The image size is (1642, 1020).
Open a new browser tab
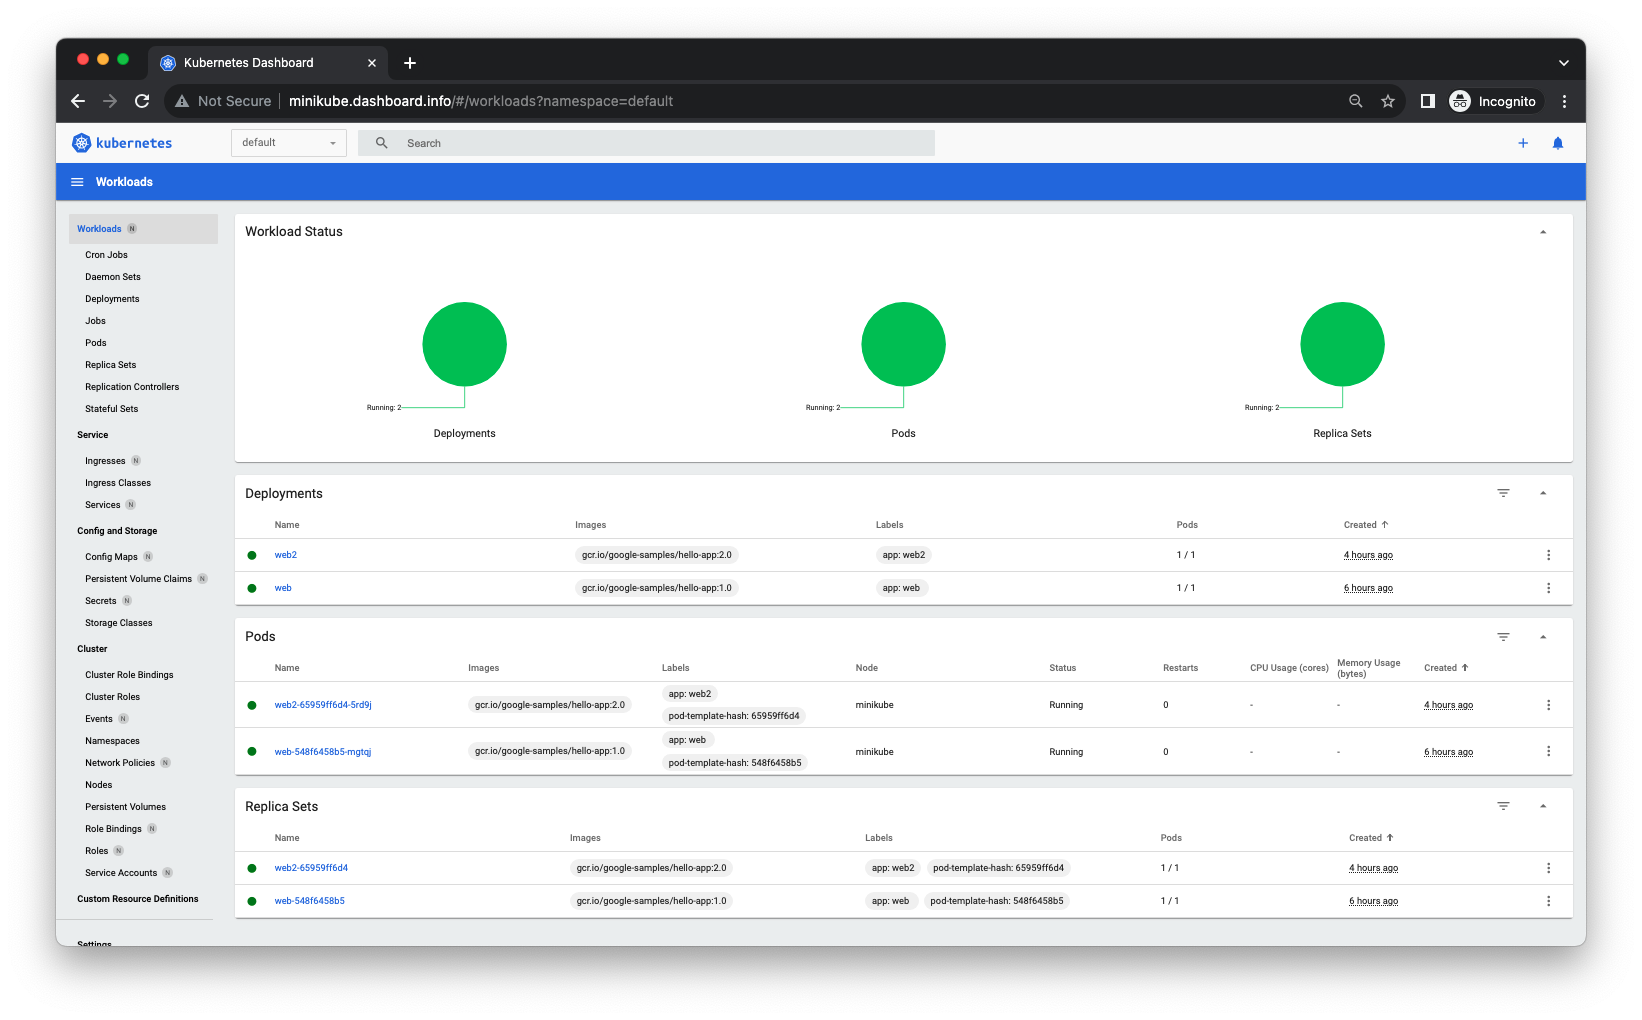(x=410, y=63)
